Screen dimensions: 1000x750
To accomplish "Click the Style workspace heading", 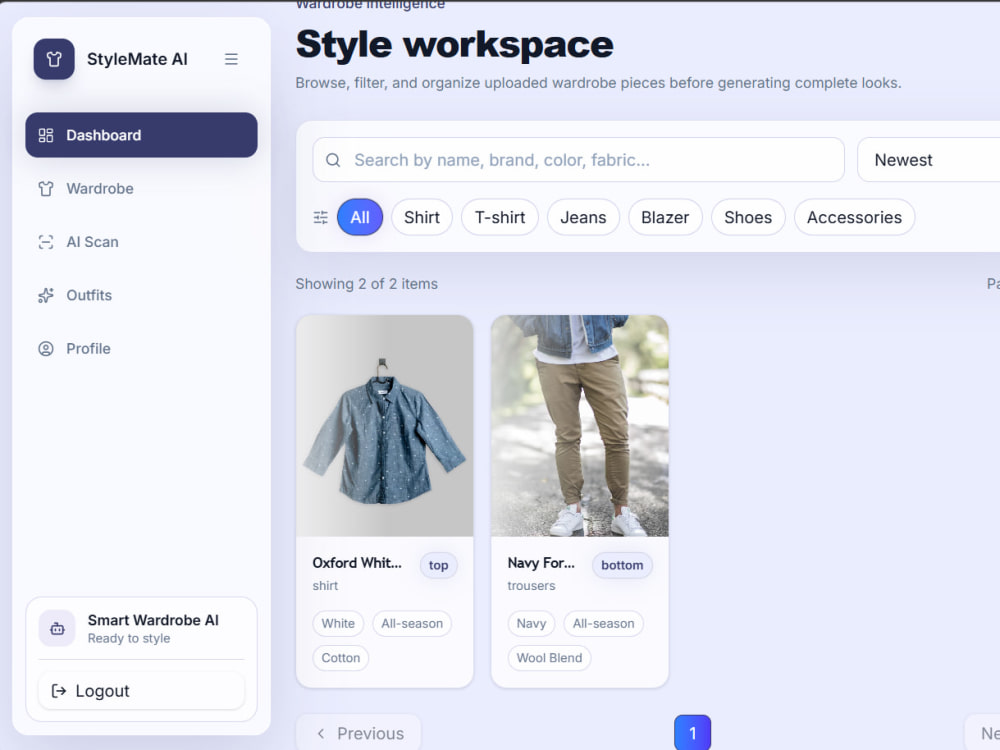I will [x=455, y=45].
